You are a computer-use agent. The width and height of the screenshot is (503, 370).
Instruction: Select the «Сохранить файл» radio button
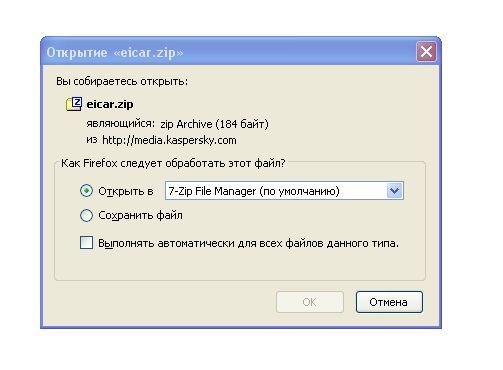tap(86, 215)
